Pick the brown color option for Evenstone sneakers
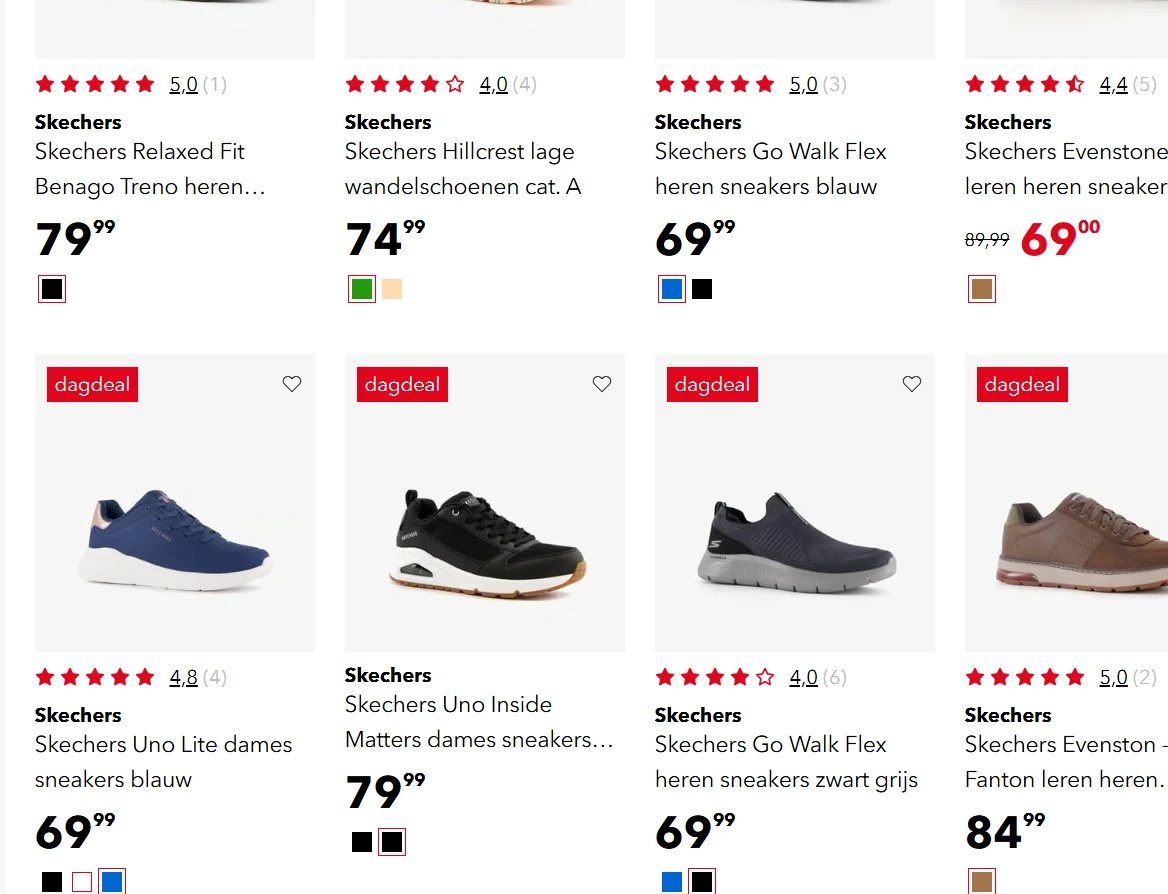This screenshot has width=1168, height=894. (x=981, y=288)
